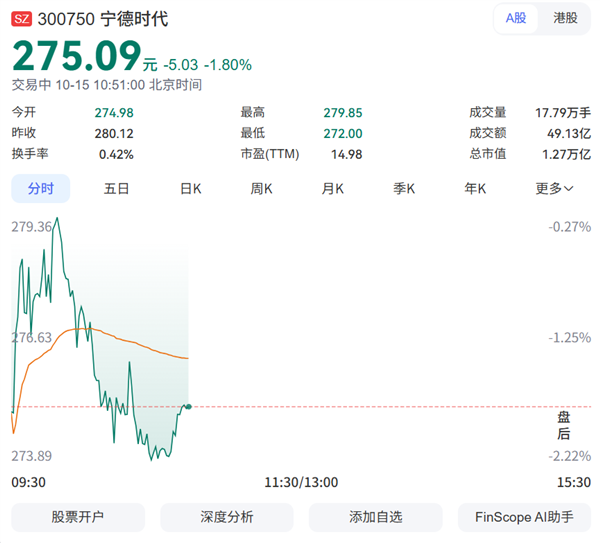Expand the 更多 chart period dropdown
The image size is (600, 543).
554,189
